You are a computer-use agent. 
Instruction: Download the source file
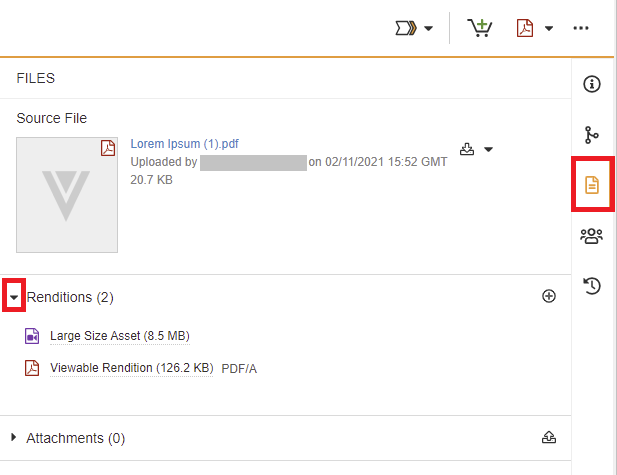click(x=467, y=149)
